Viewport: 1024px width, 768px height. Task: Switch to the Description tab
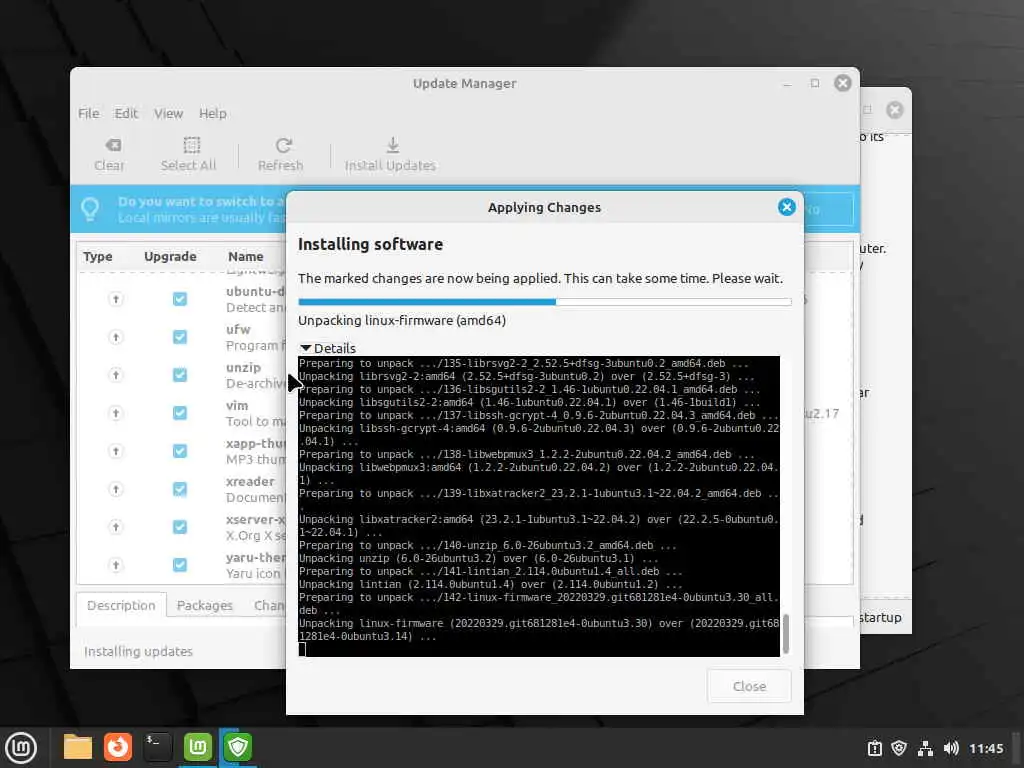pyautogui.click(x=121, y=605)
